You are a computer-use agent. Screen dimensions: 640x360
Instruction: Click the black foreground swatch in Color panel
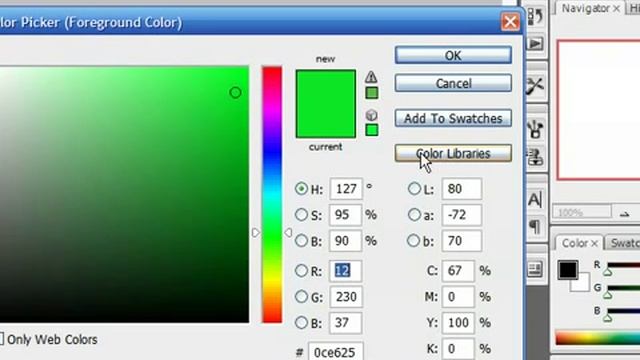click(x=568, y=270)
